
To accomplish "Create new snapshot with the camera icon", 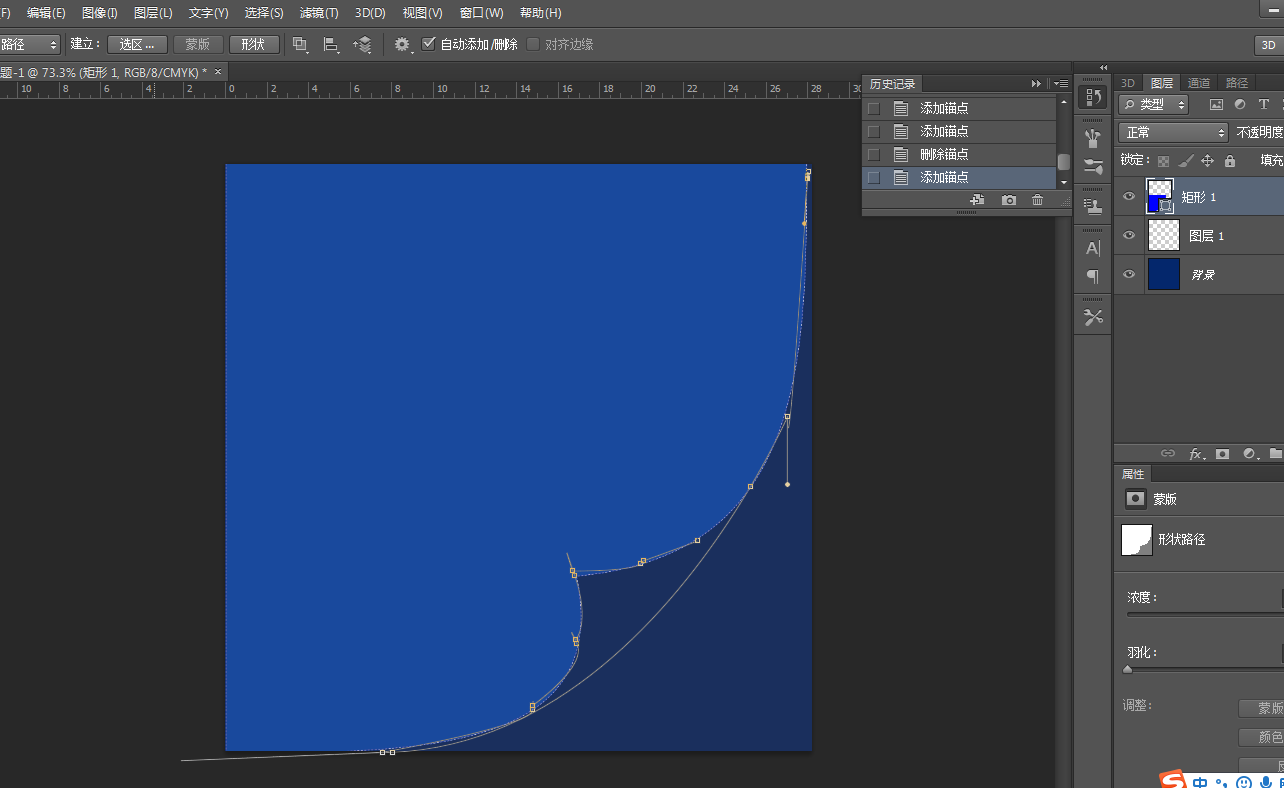I will click(x=1009, y=200).
